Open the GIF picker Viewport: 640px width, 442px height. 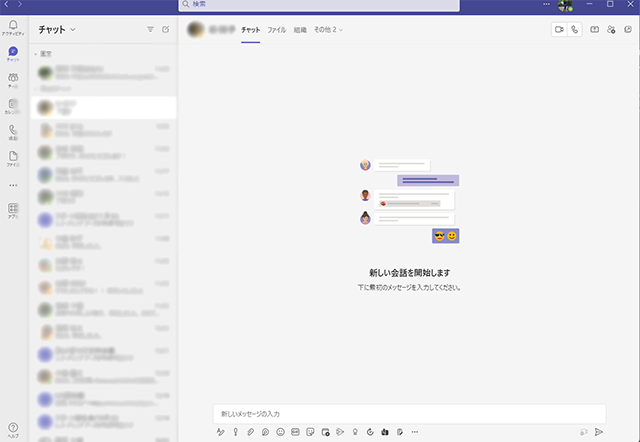295,432
